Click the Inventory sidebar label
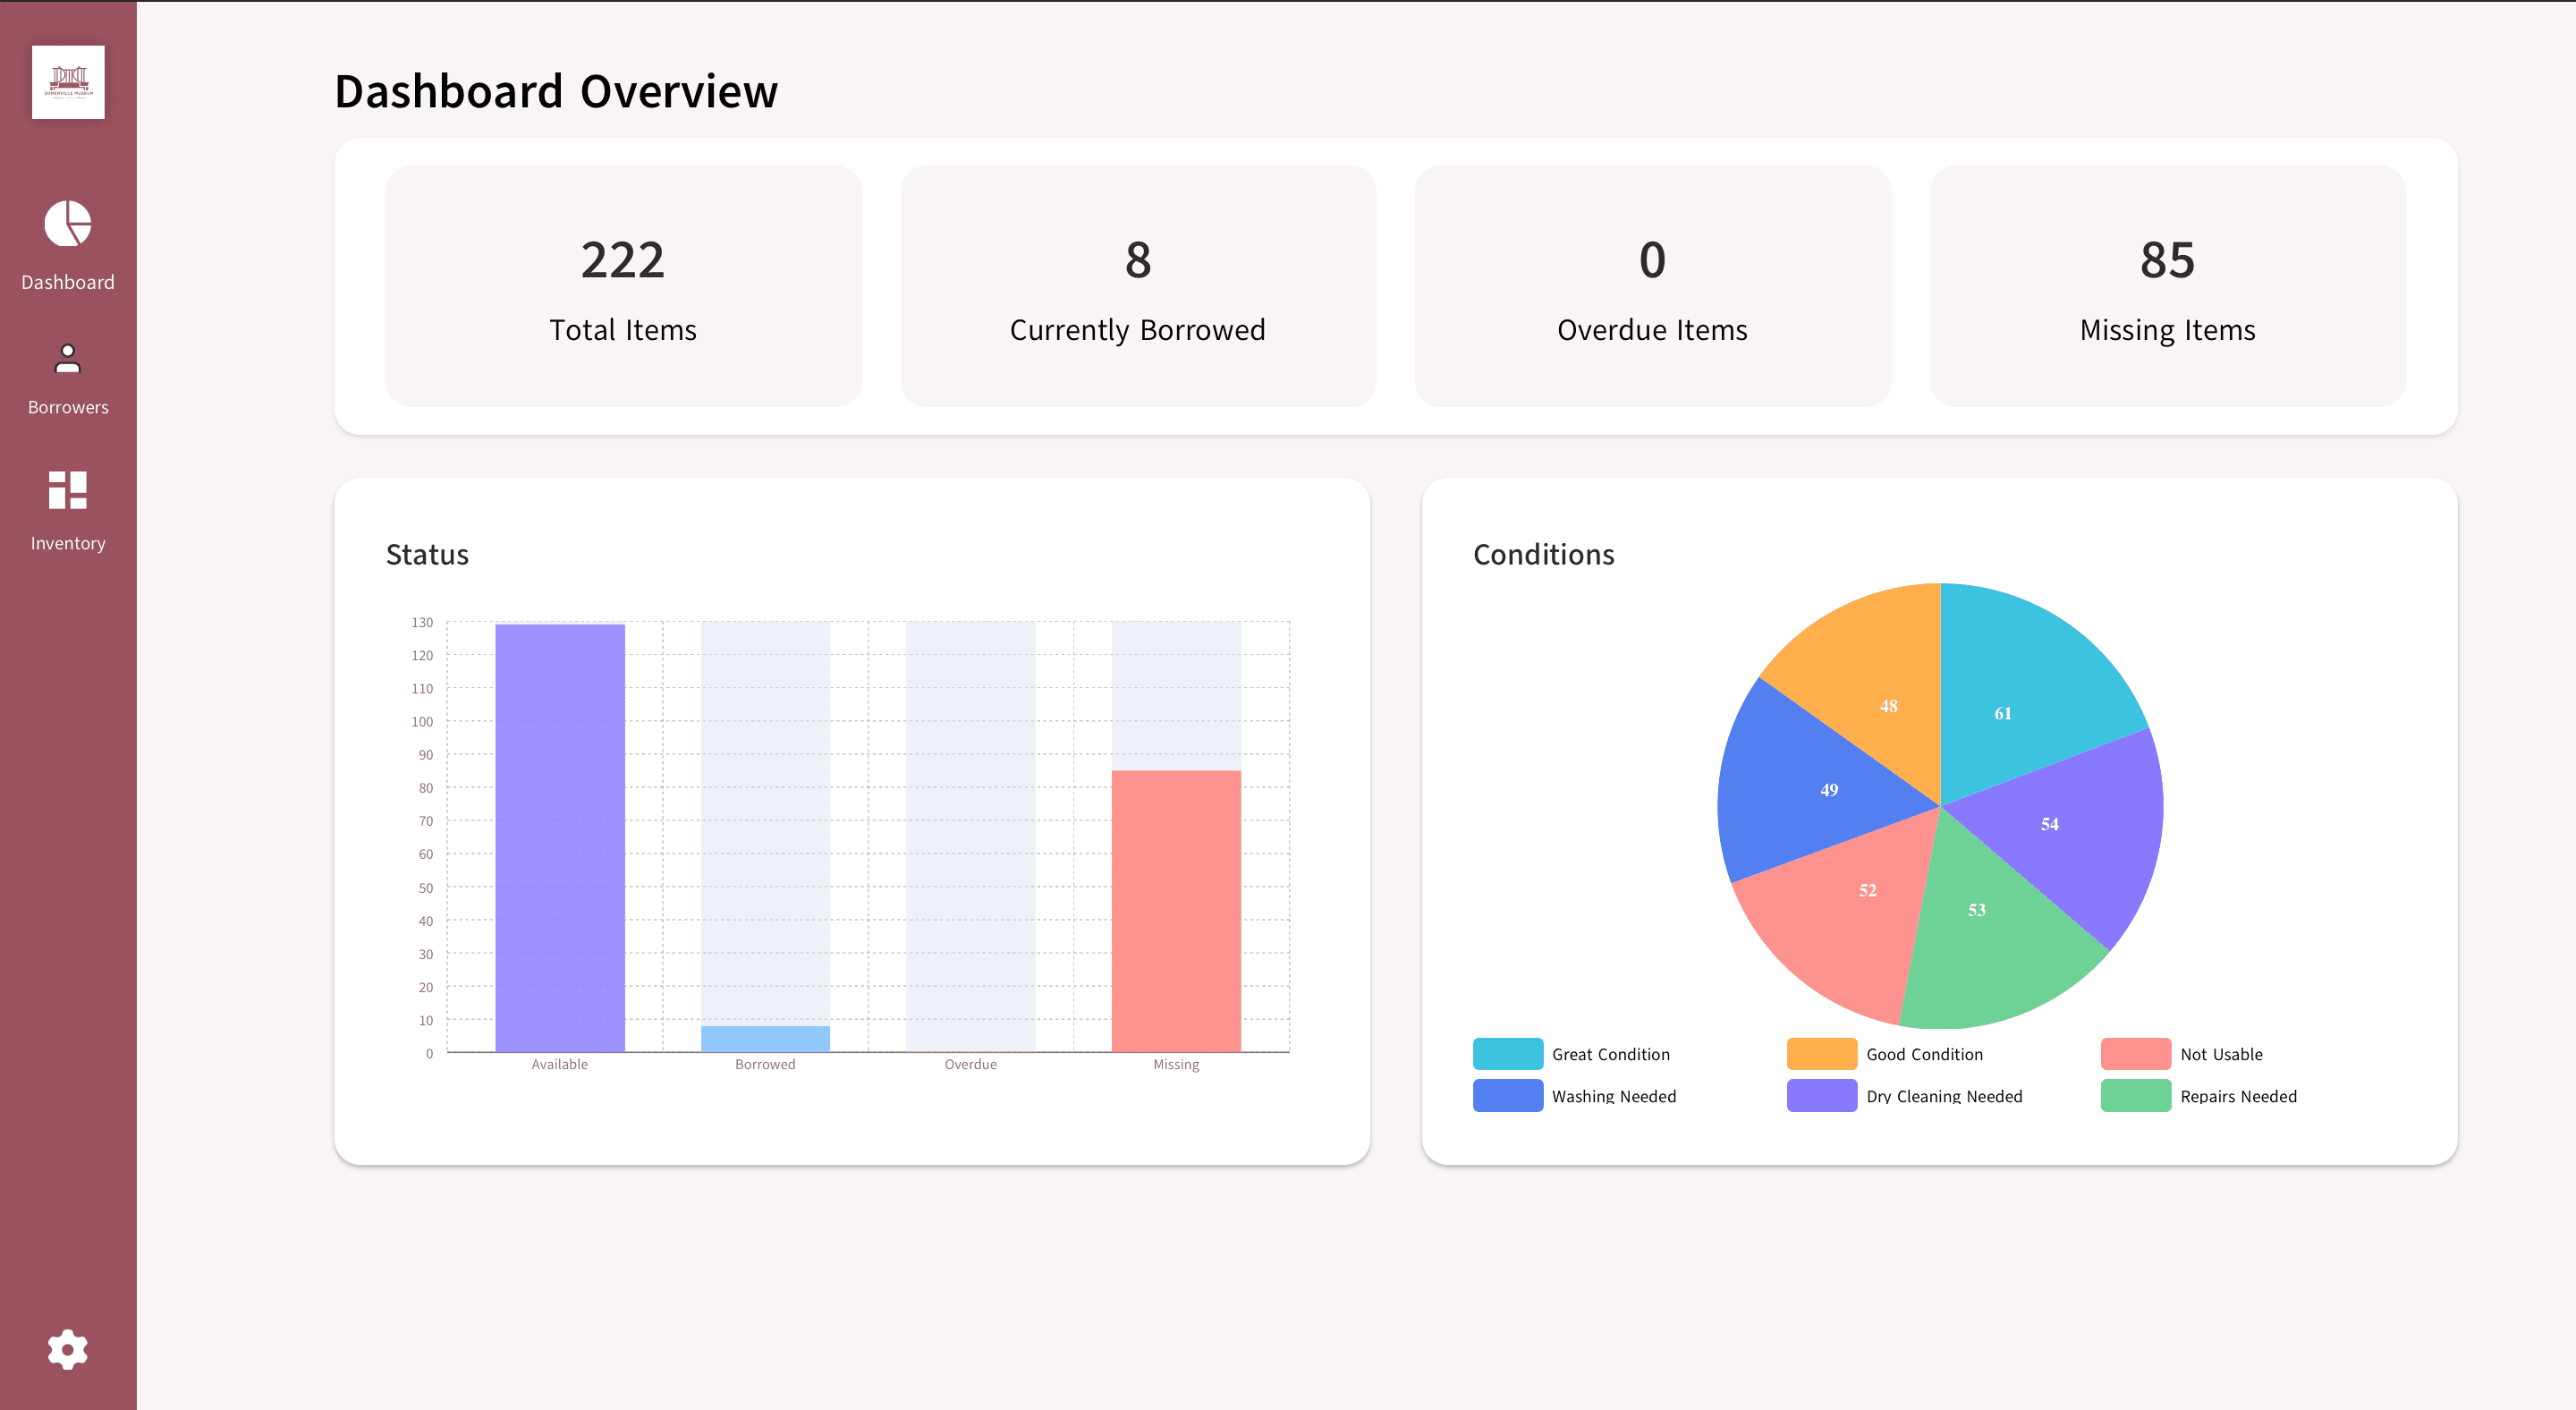 click(68, 543)
